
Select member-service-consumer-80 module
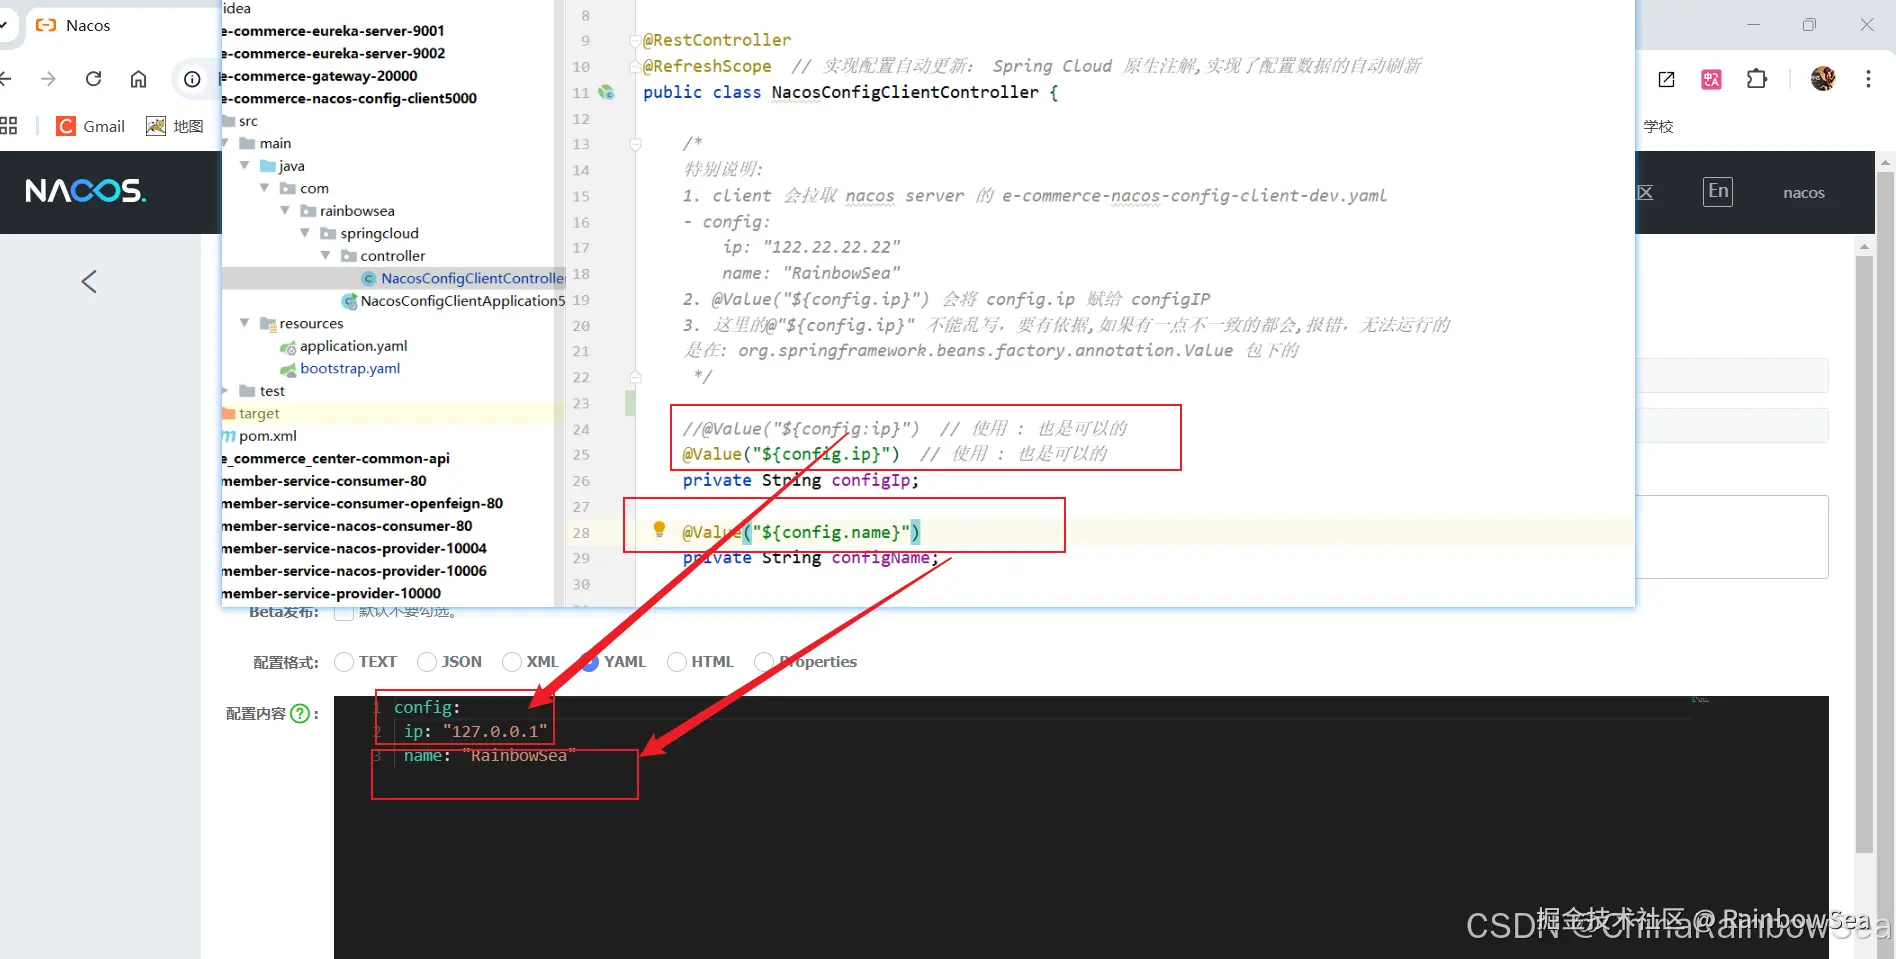[x=324, y=481]
